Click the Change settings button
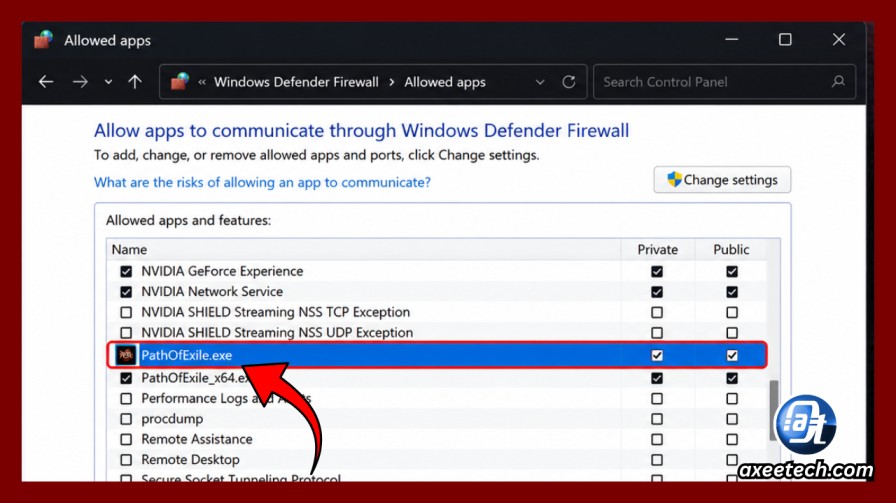 click(722, 180)
